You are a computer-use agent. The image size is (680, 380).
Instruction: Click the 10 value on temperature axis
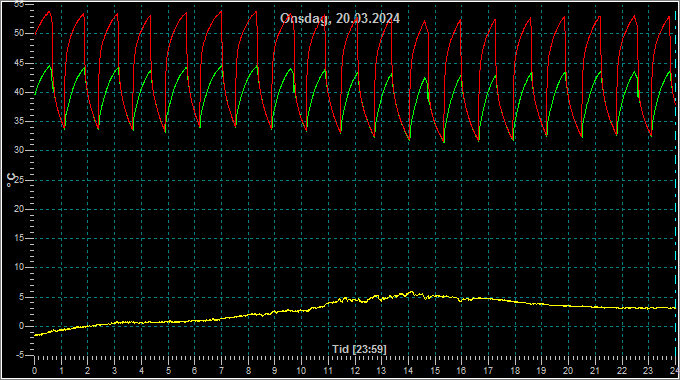click(19, 267)
